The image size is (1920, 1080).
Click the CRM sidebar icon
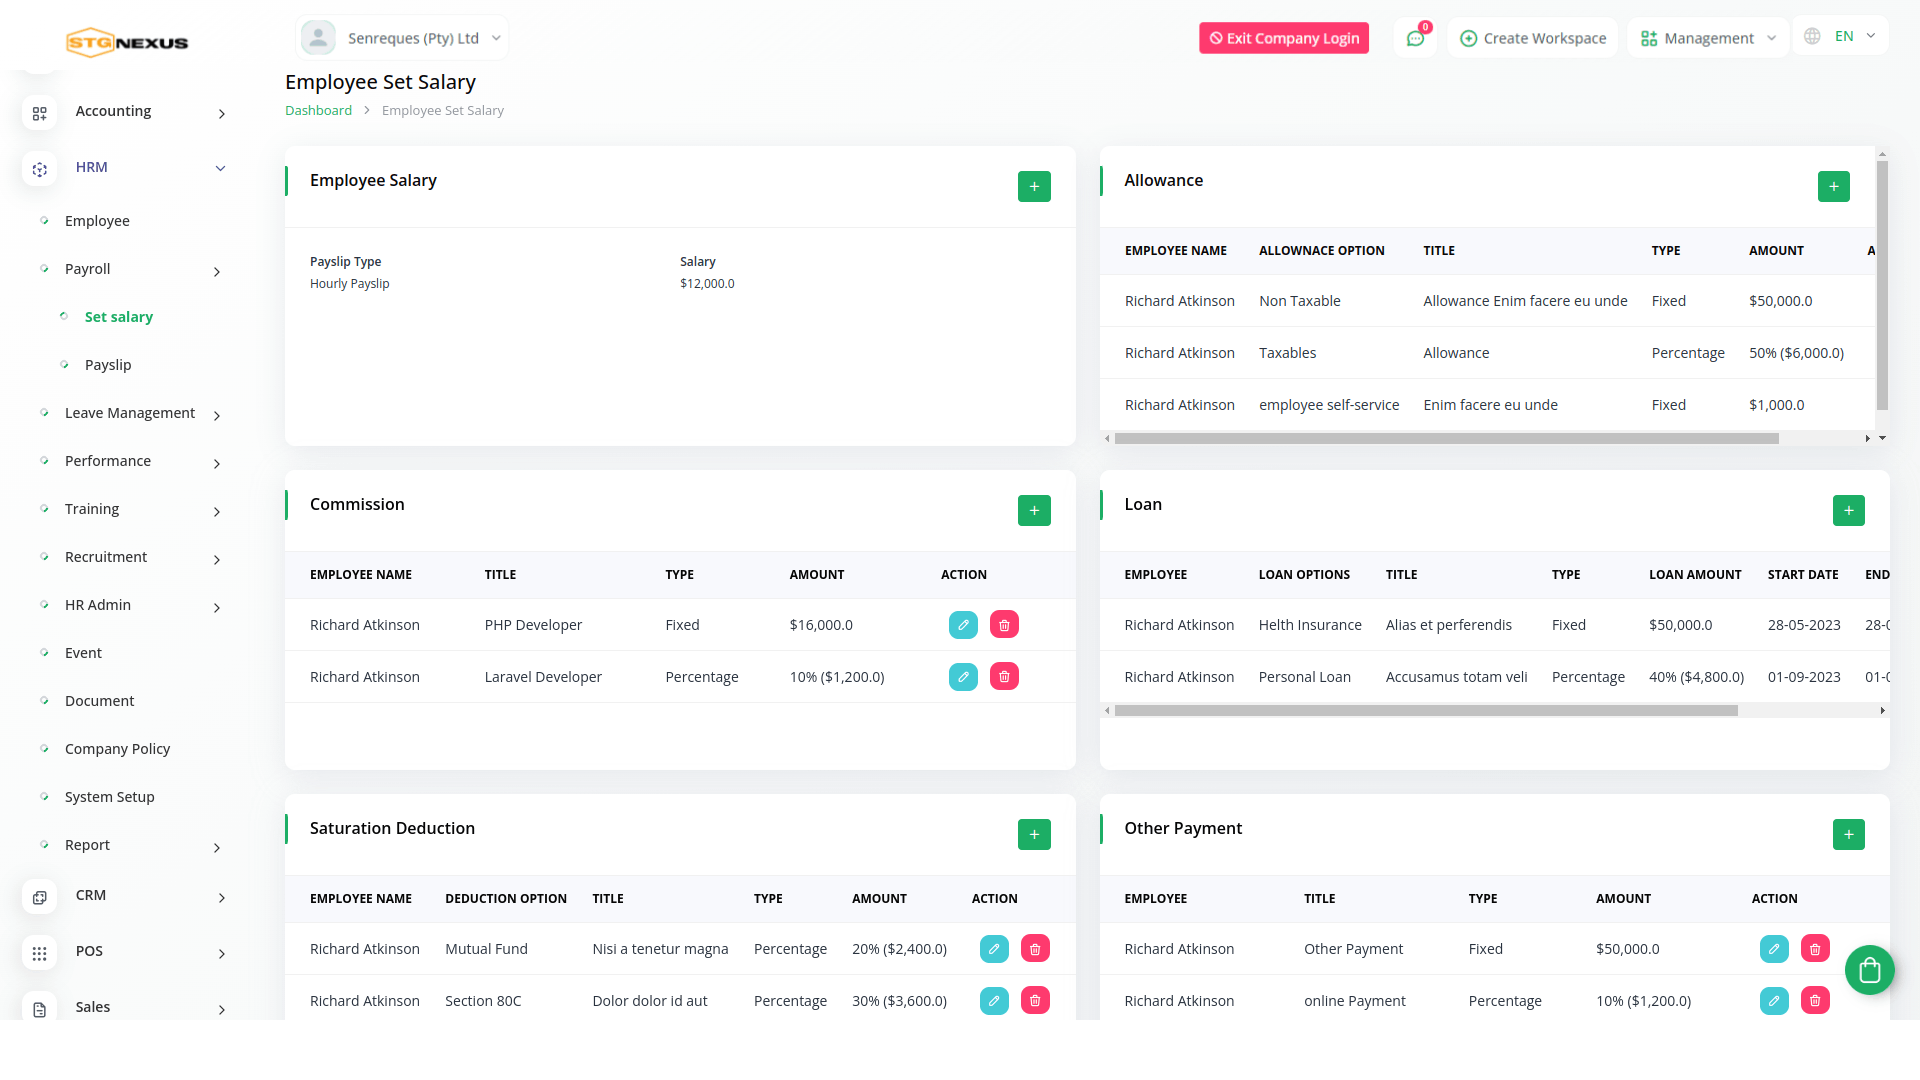[40, 897]
